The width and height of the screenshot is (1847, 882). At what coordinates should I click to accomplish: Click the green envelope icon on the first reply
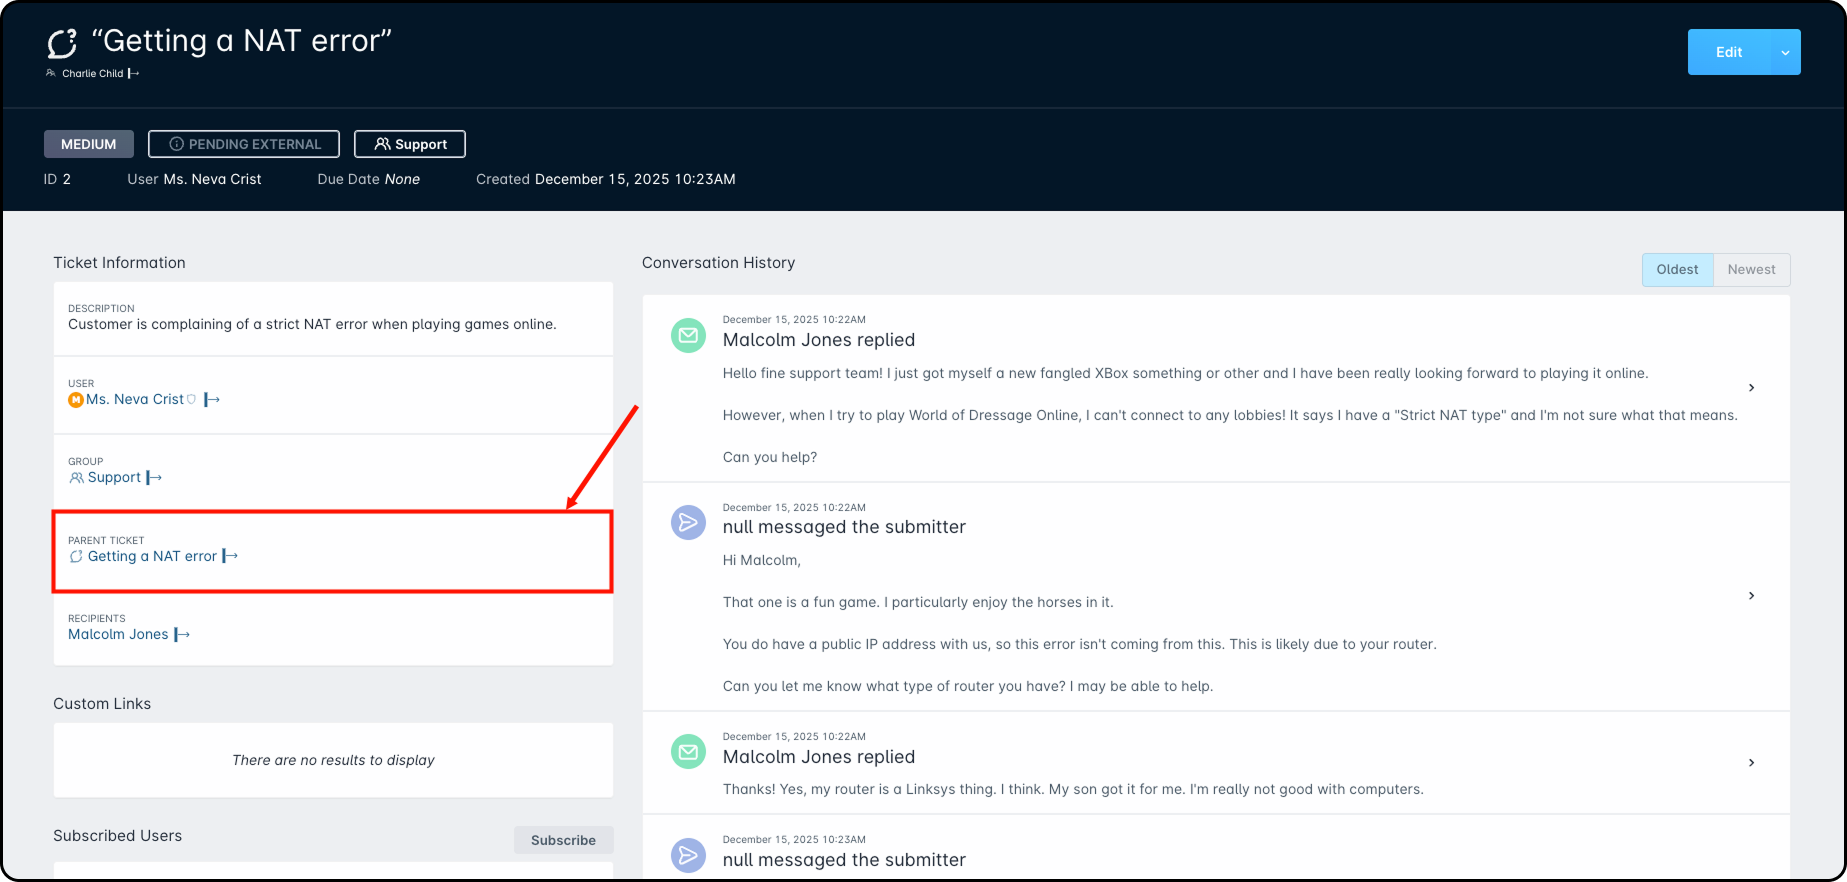[688, 336]
